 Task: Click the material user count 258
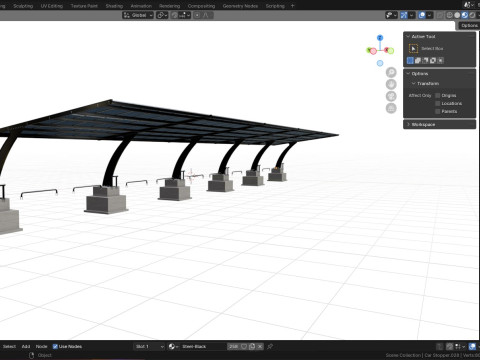233,347
